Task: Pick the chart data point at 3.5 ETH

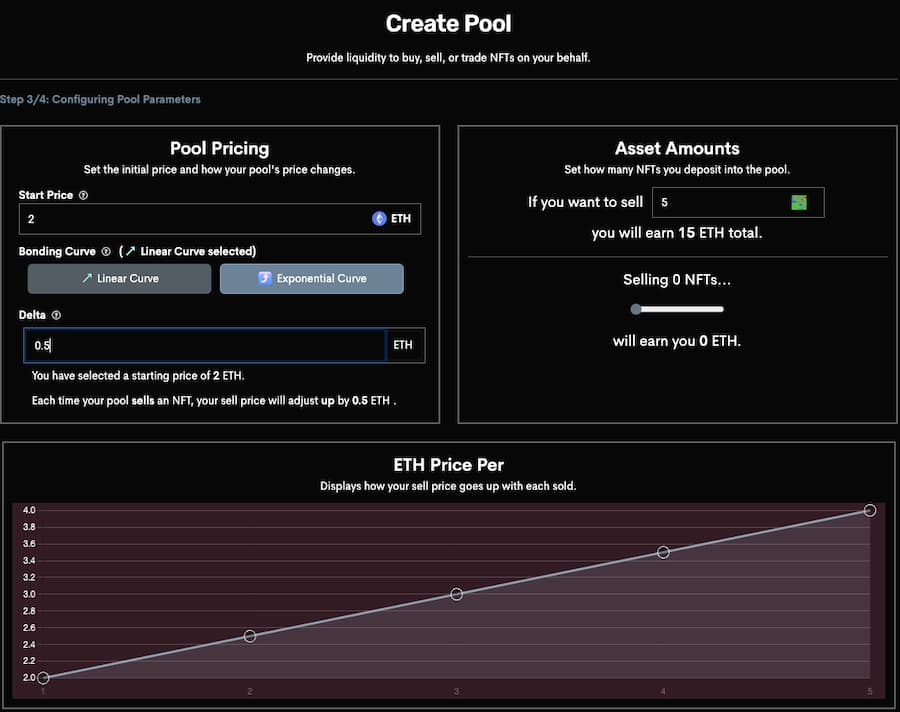Action: (663, 552)
